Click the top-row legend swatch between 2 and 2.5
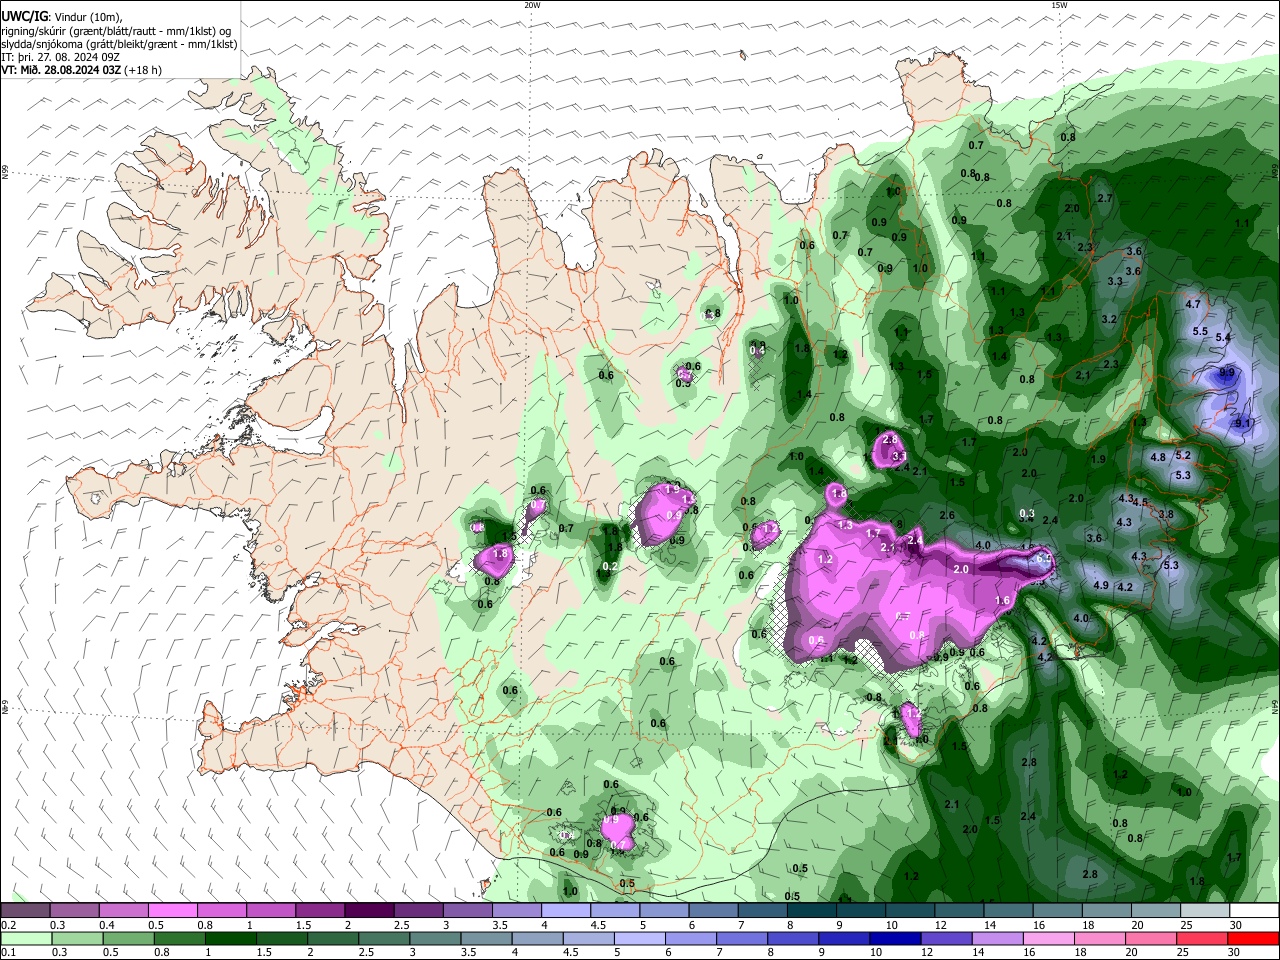Screen dimensions: 1280x960 pyautogui.click(x=369, y=911)
